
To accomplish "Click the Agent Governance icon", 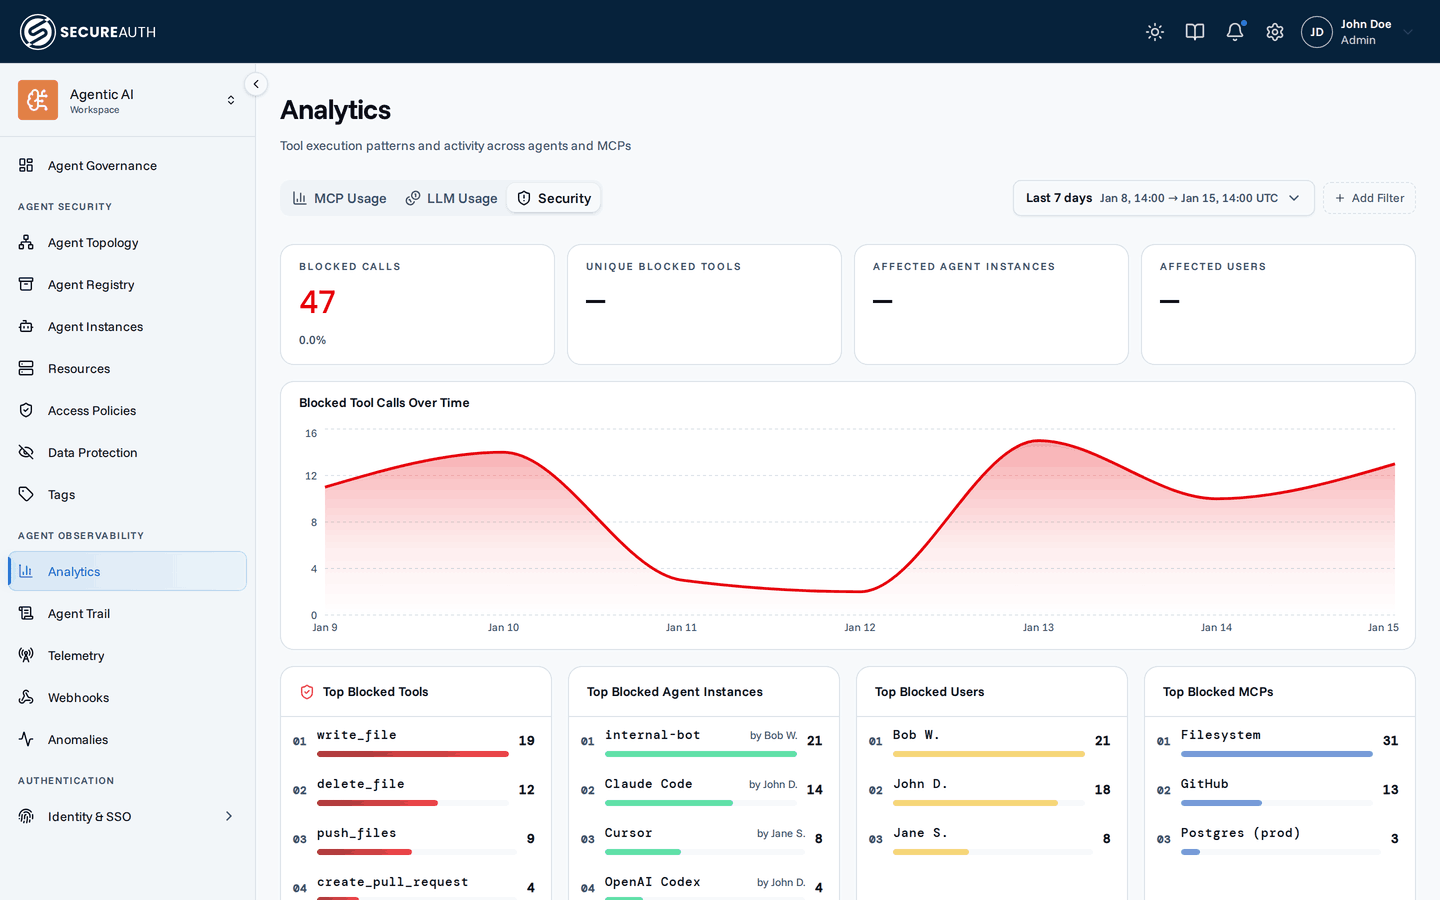I will pos(26,165).
